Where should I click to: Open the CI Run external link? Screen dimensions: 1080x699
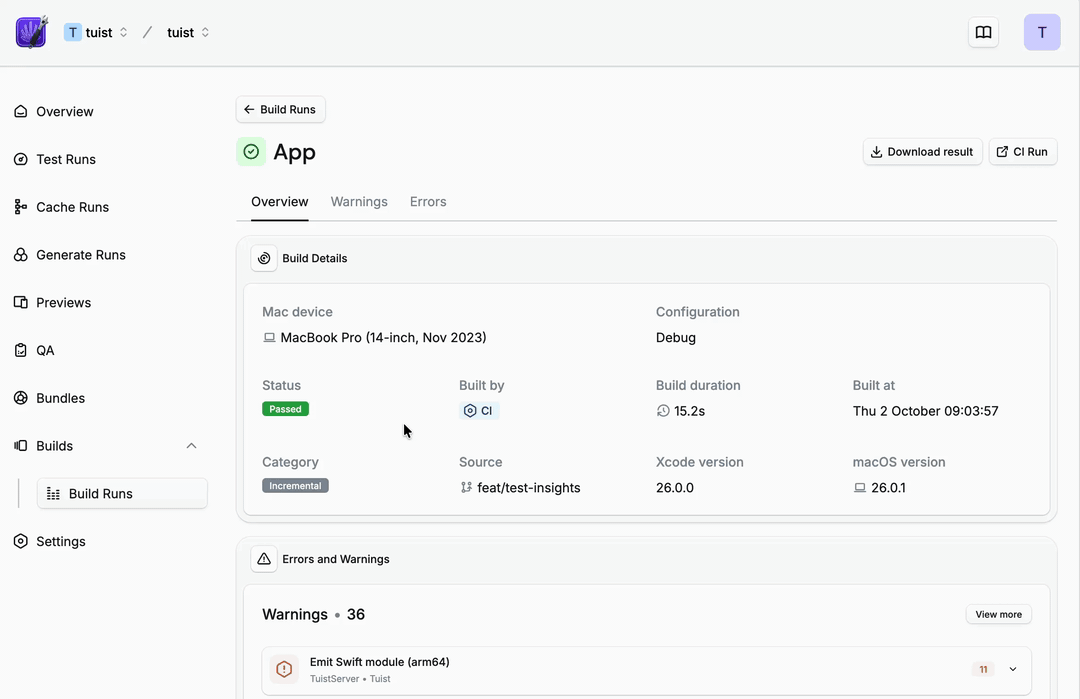[x=1022, y=152]
